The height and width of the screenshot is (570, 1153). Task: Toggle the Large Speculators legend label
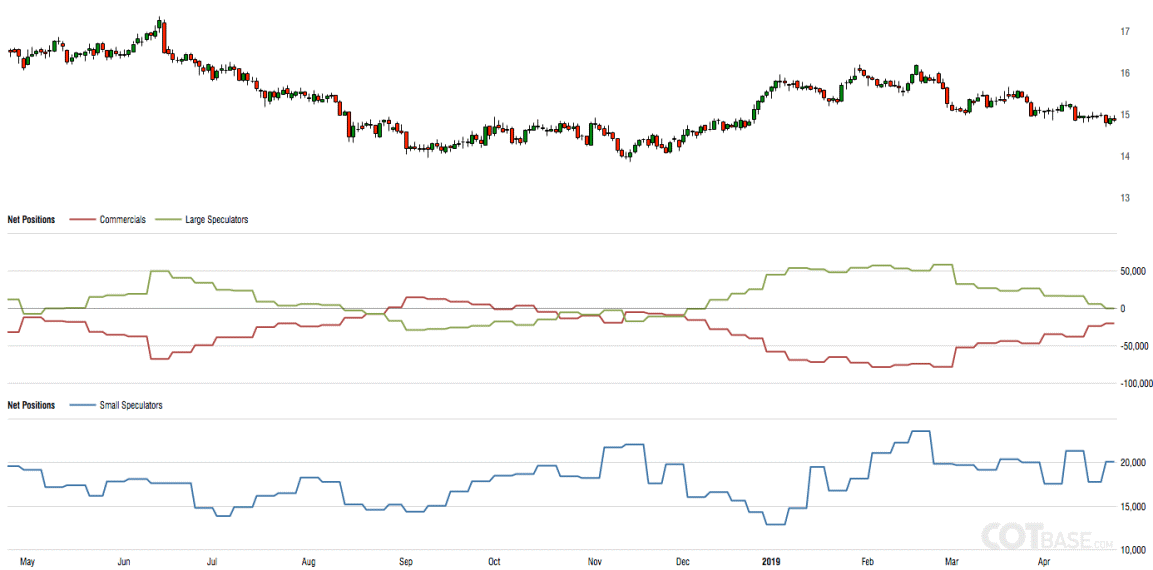[x=216, y=220]
